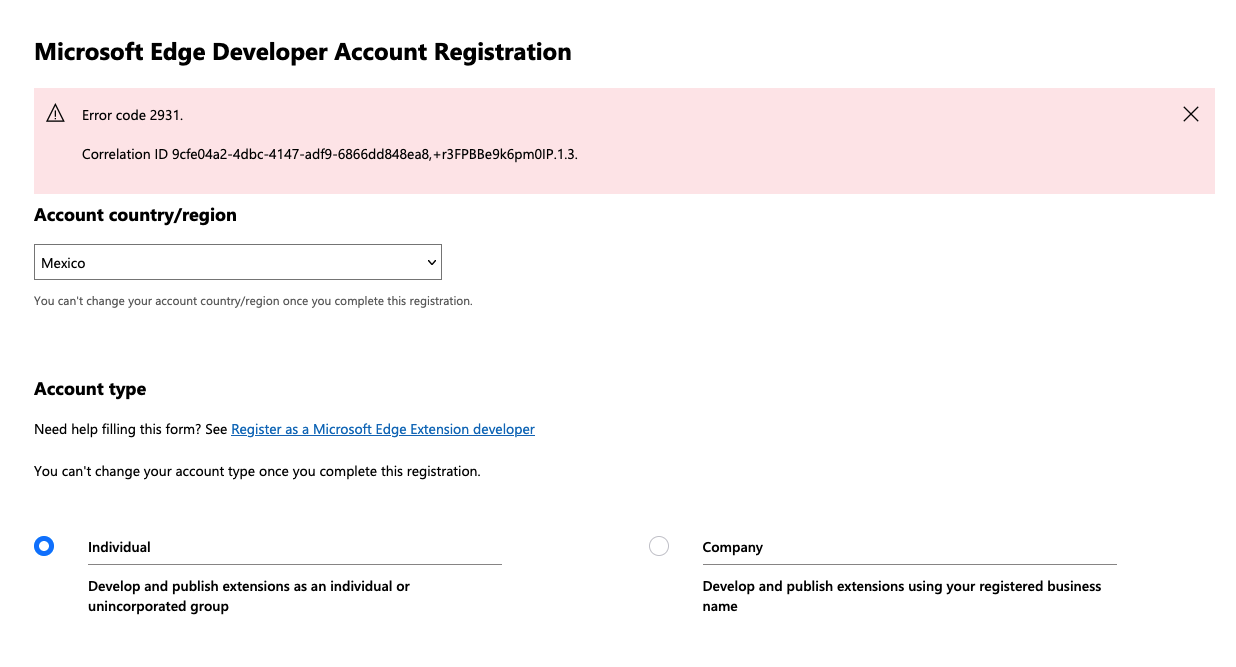This screenshot has height=667, width=1236.
Task: Click the Individual label above its description
Action: pyautogui.click(x=119, y=547)
